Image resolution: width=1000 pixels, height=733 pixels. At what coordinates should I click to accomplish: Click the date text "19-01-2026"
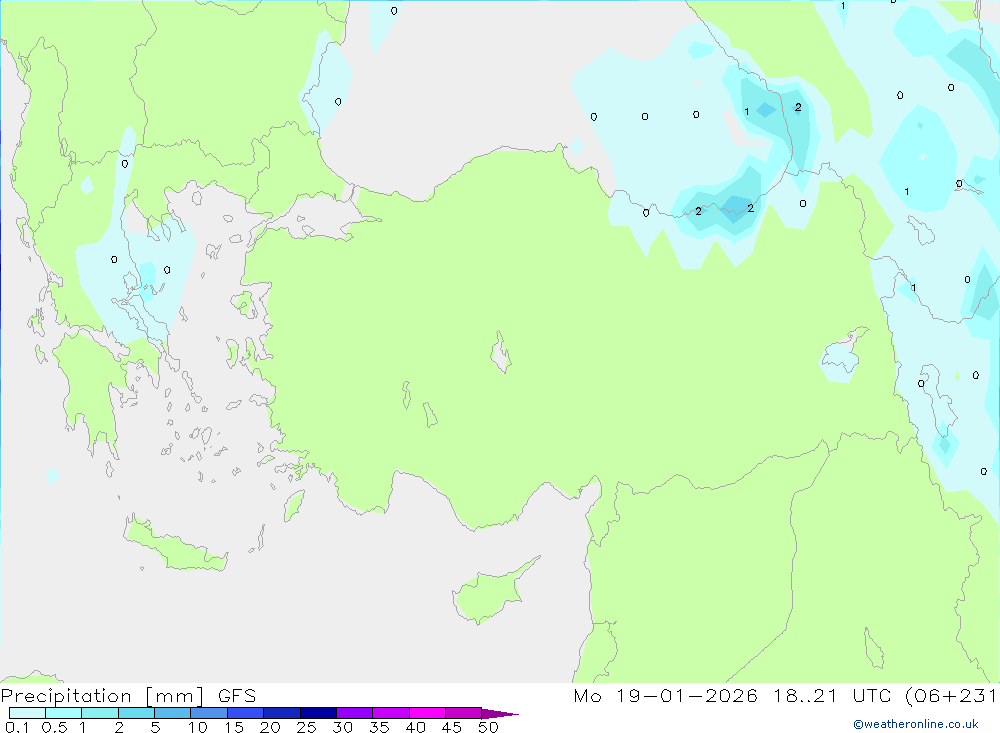[687, 696]
